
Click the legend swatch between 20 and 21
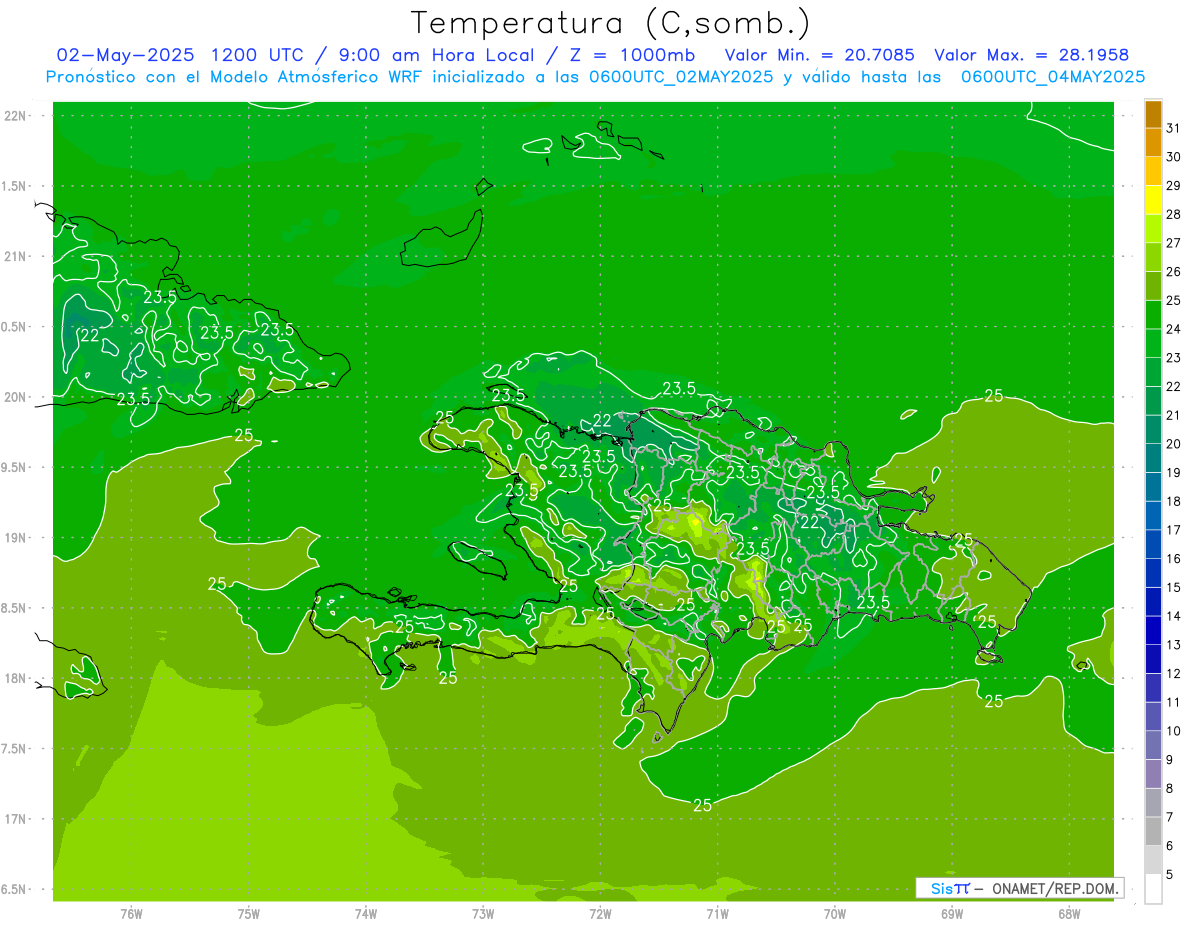coord(1153,429)
